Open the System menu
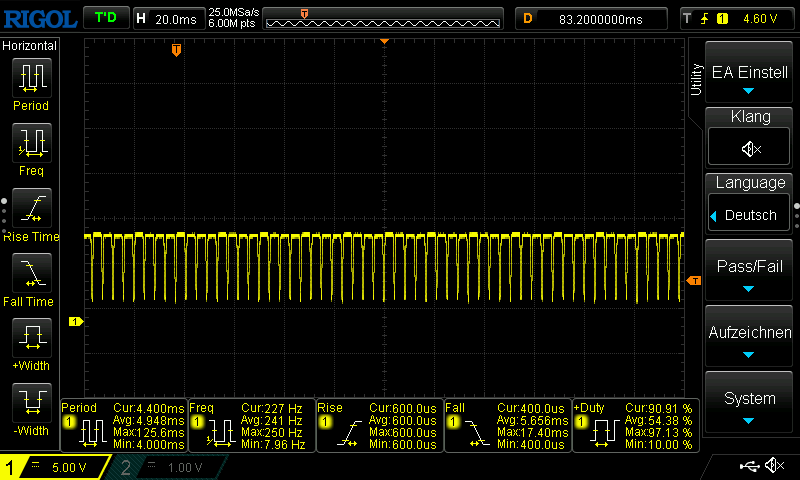 (750, 402)
